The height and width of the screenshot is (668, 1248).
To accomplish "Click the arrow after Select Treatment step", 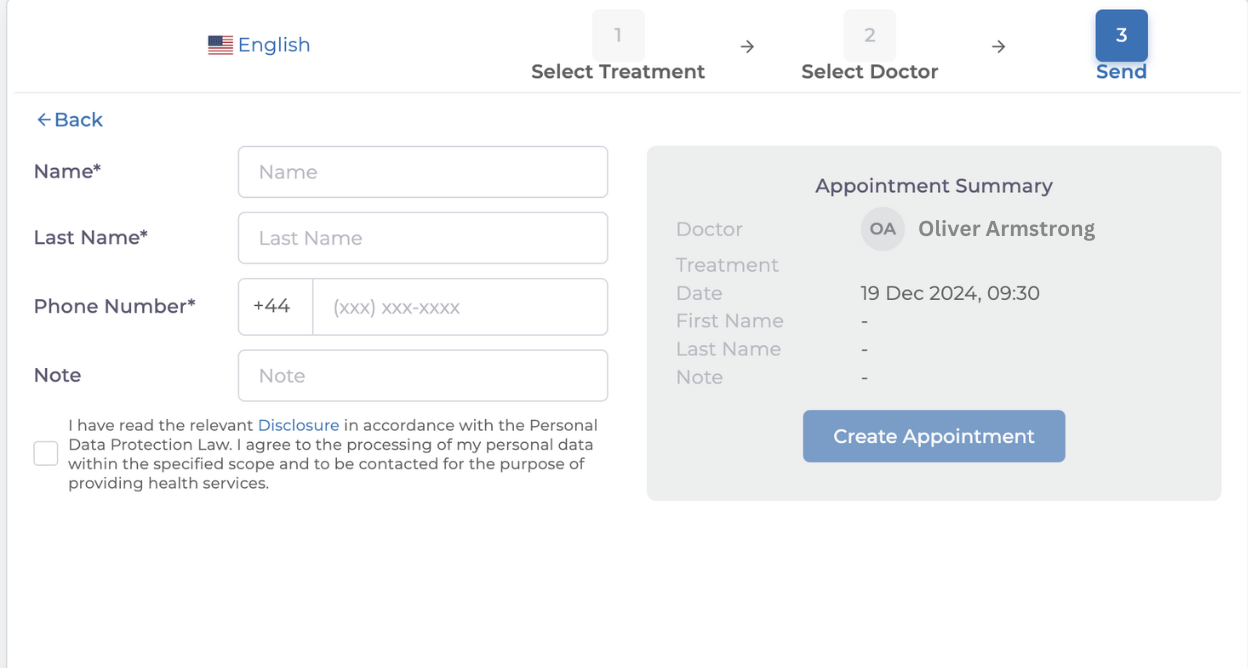I will pyautogui.click(x=747, y=47).
